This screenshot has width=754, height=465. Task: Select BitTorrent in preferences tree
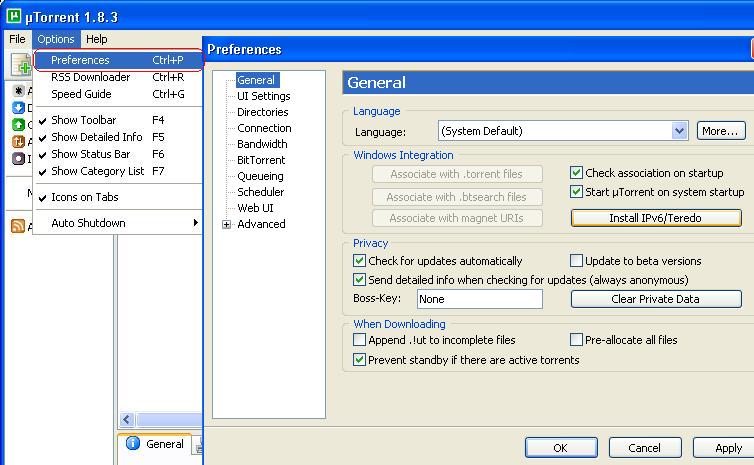261,160
